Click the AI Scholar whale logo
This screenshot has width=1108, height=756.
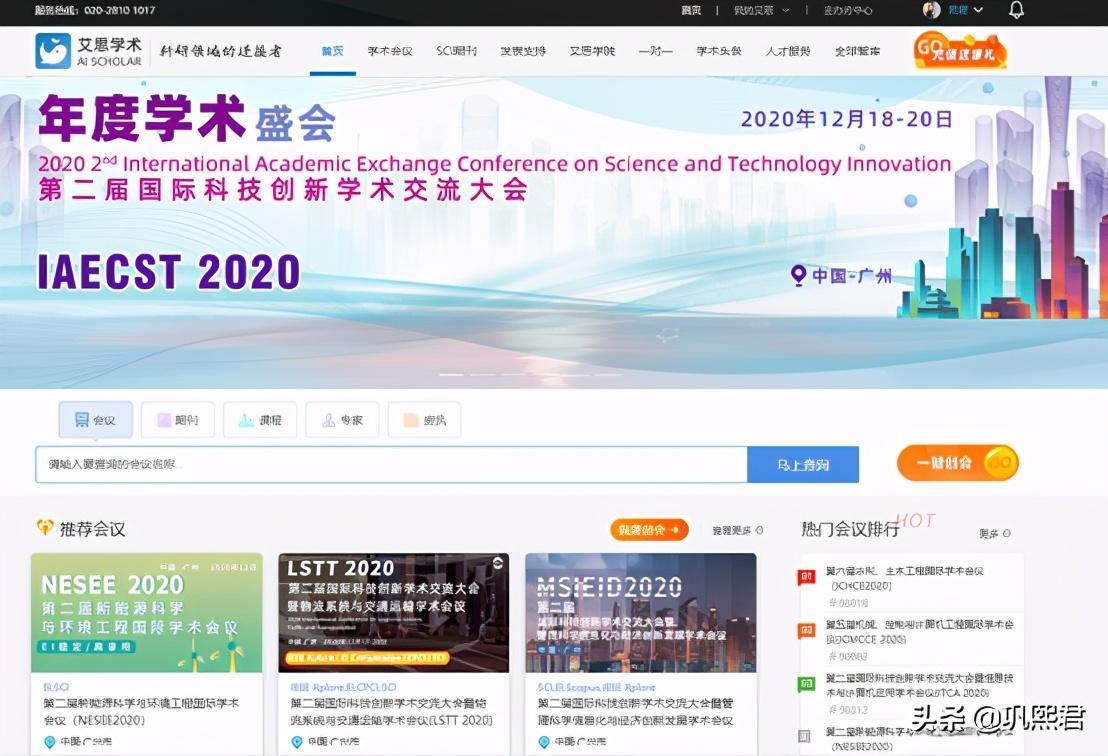tap(53, 51)
